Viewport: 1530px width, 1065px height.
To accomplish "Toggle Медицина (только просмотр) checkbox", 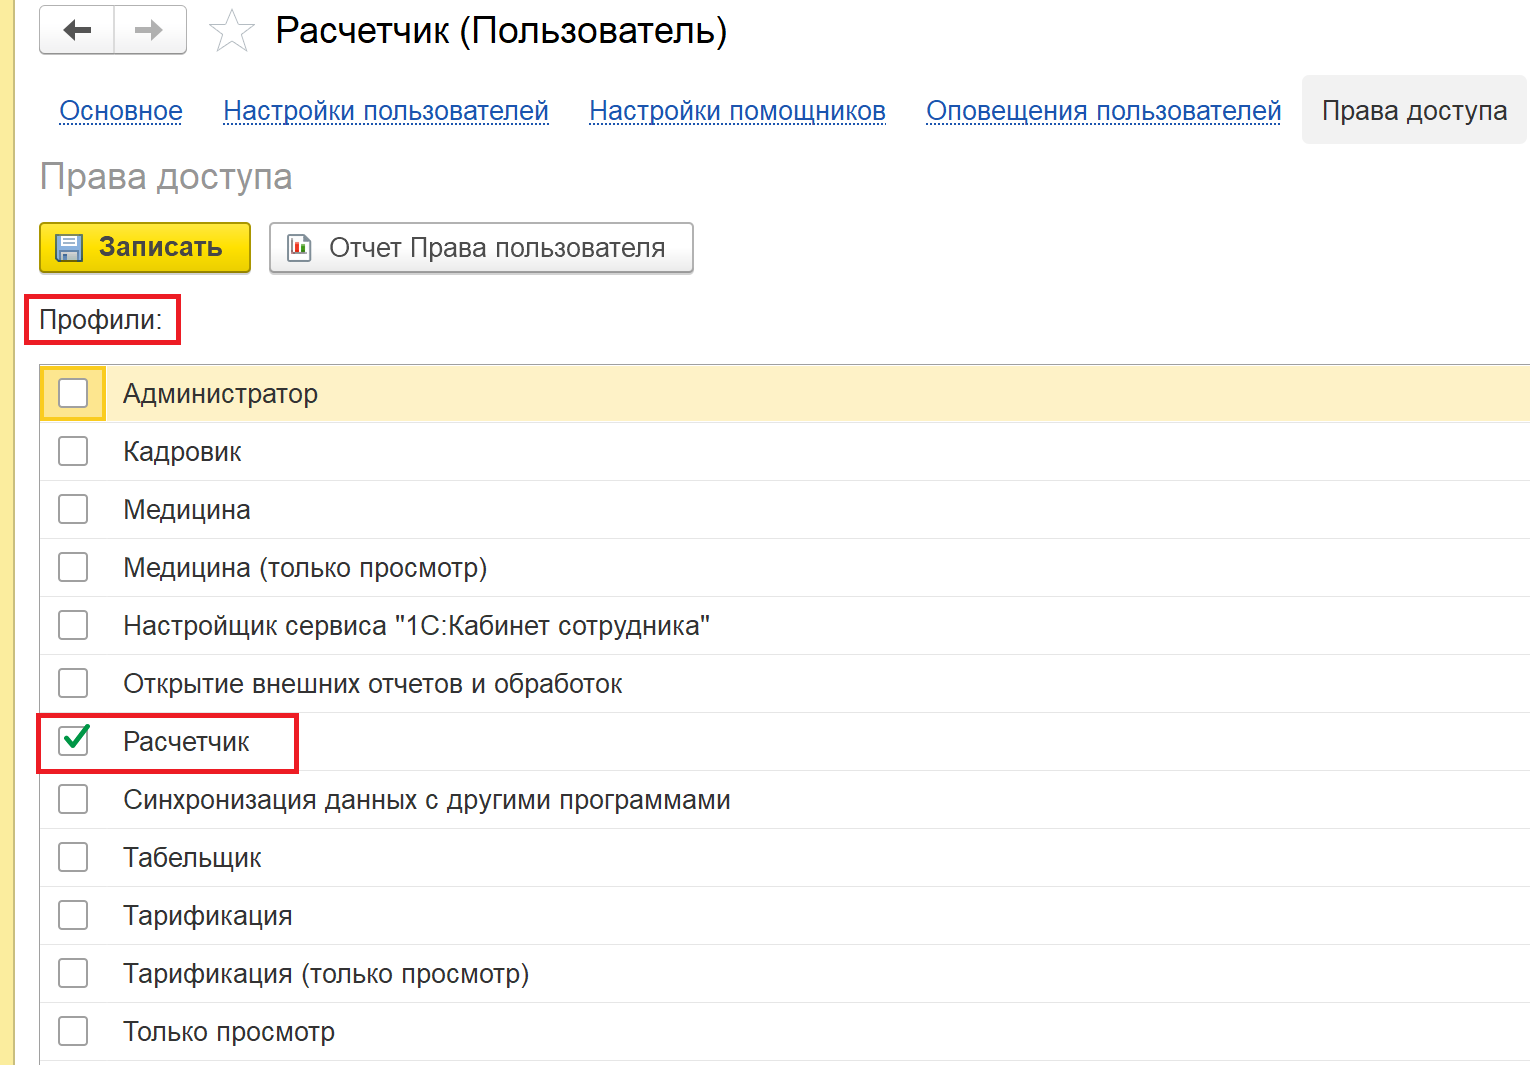I will [73, 567].
